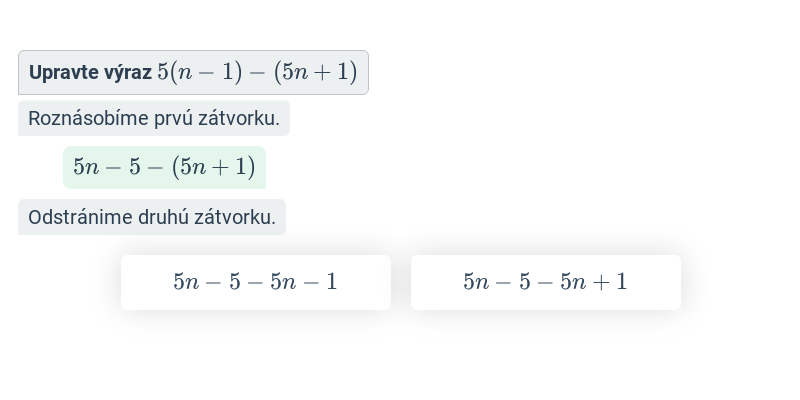Image resolution: width=800 pixels, height=400 pixels.
Task: Click the second step explanation text
Action: (x=152, y=217)
